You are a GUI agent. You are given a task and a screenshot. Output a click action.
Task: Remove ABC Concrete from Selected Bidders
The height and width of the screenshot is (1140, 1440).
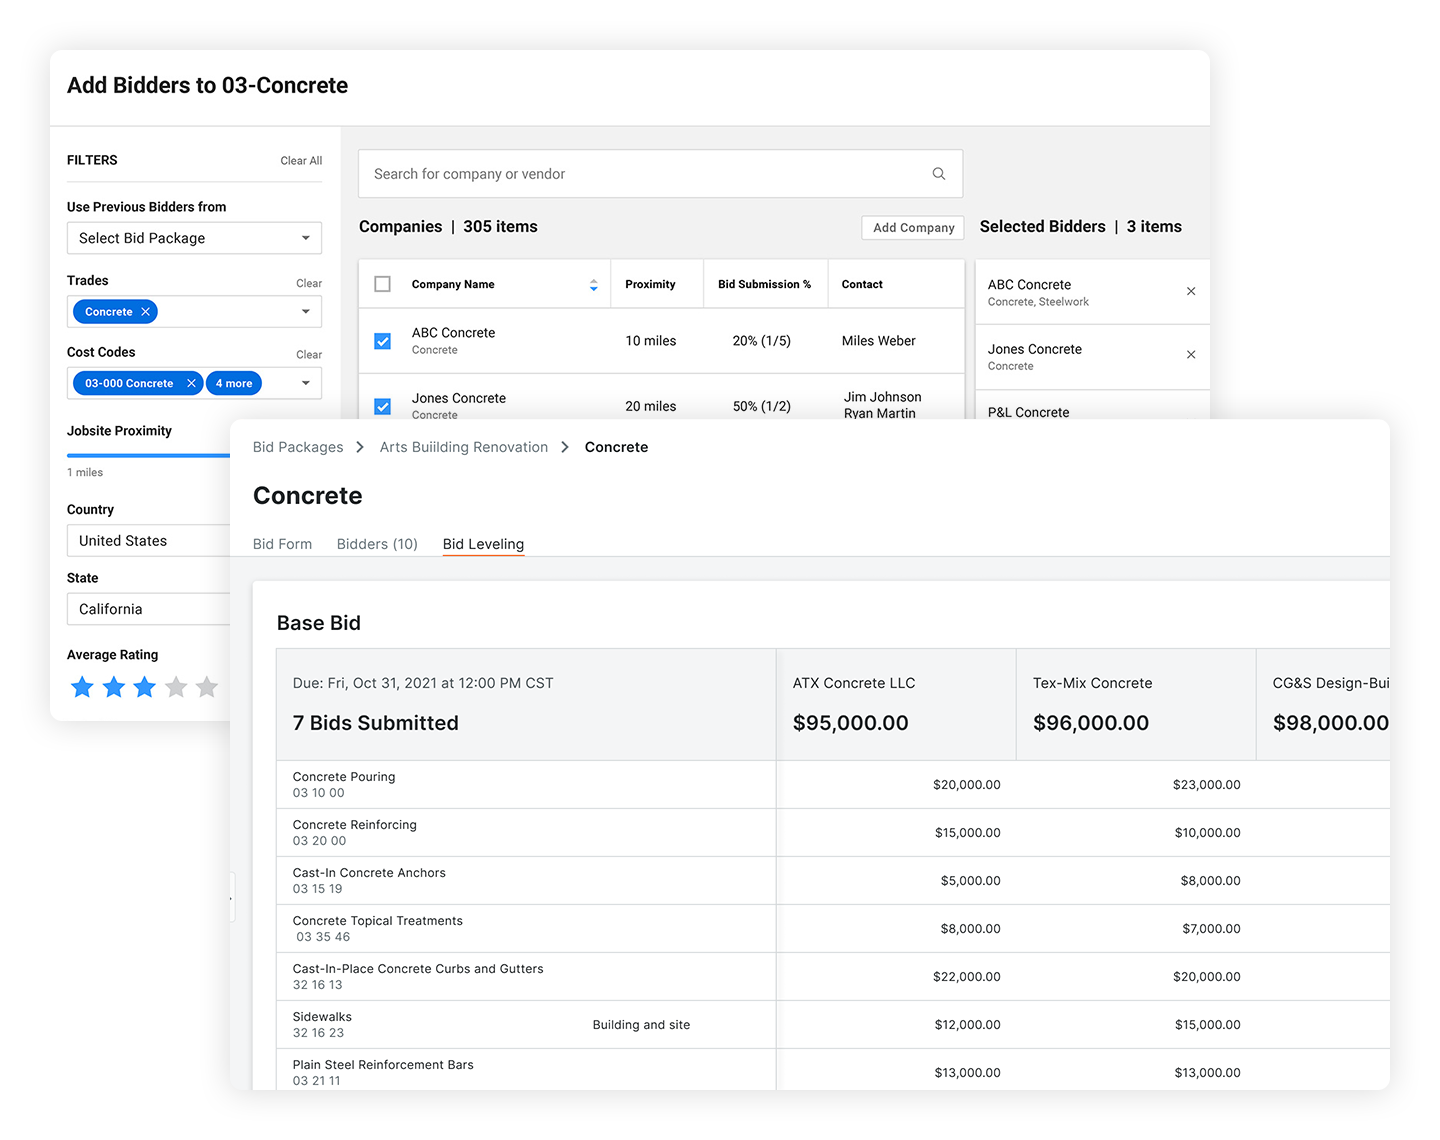[x=1191, y=291]
